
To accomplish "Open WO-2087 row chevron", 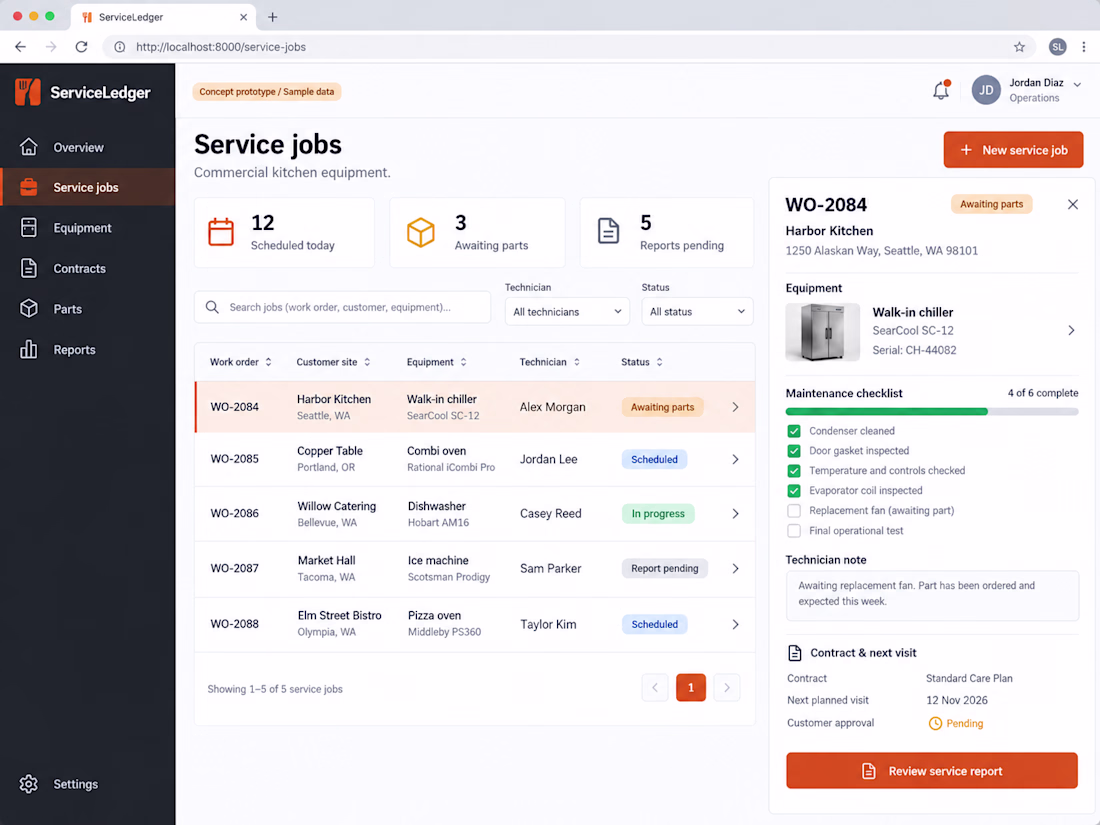I will 735,568.
